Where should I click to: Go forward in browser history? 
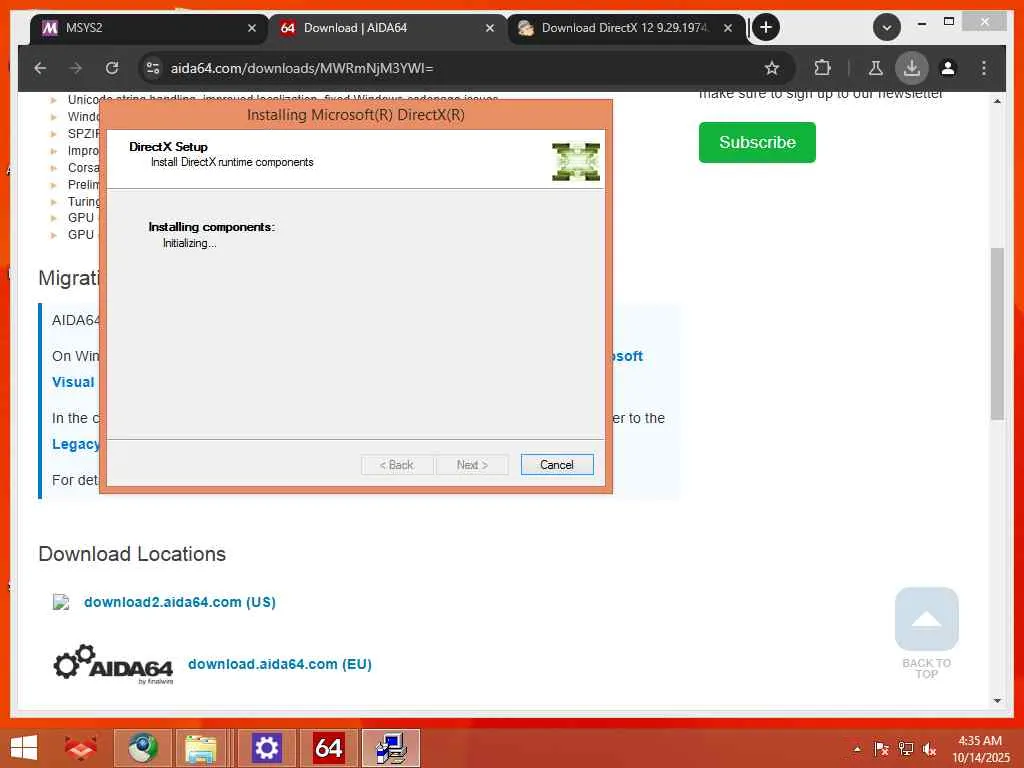tap(76, 68)
